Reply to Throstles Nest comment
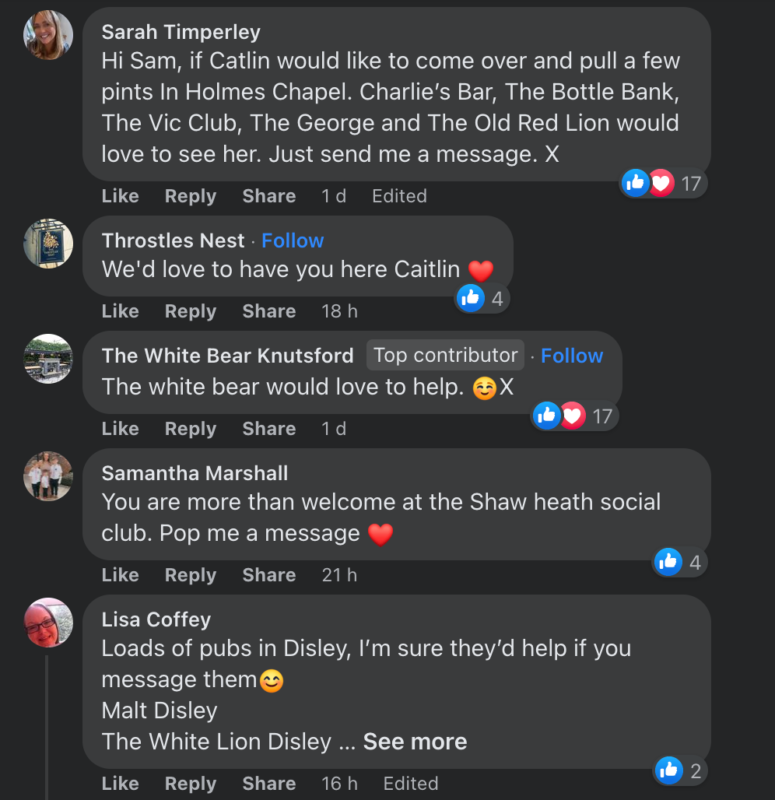This screenshot has height=800, width=775. [x=190, y=311]
